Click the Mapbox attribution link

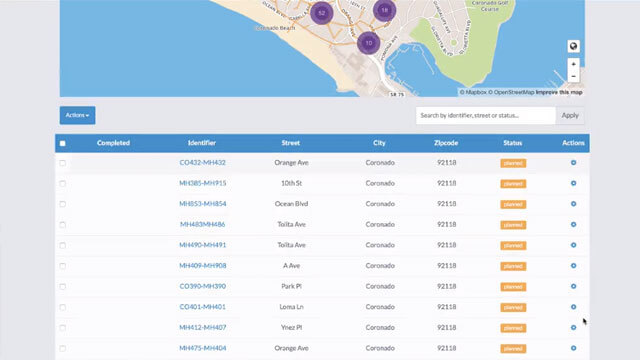tap(473, 92)
